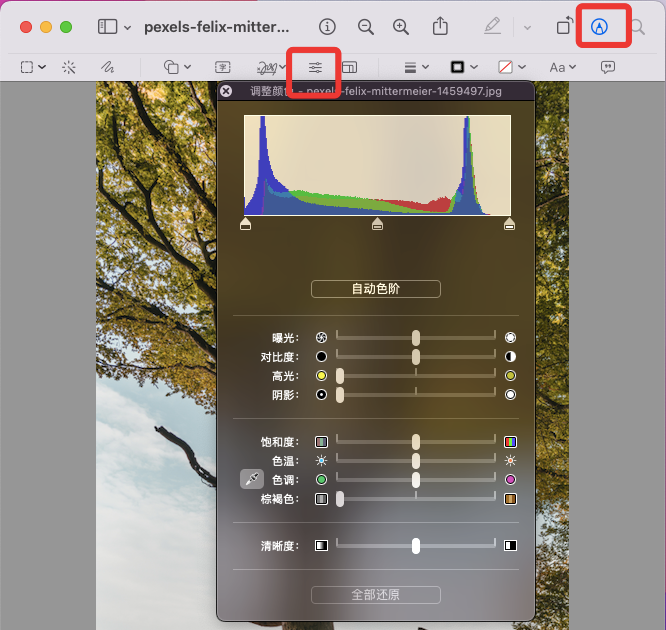The image size is (666, 630).
Task: Add a speech bubble note annotation
Action: click(x=607, y=67)
